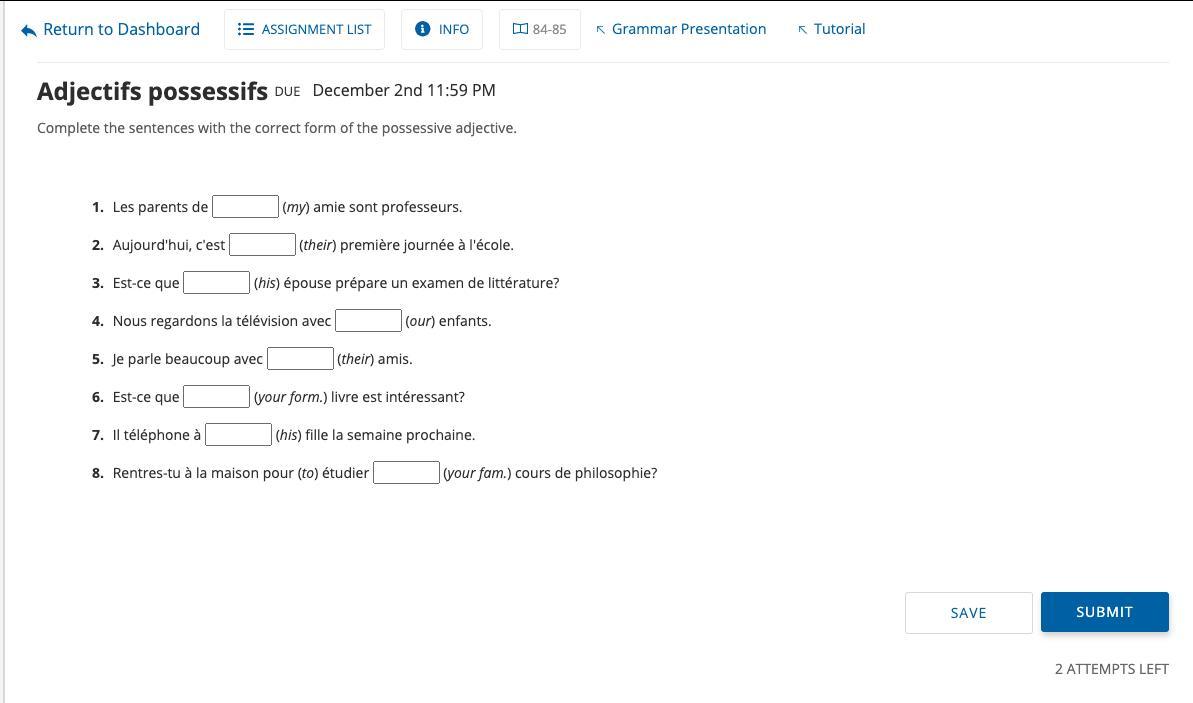
Task: Select the blank before (their) première journée
Action: [x=262, y=244]
